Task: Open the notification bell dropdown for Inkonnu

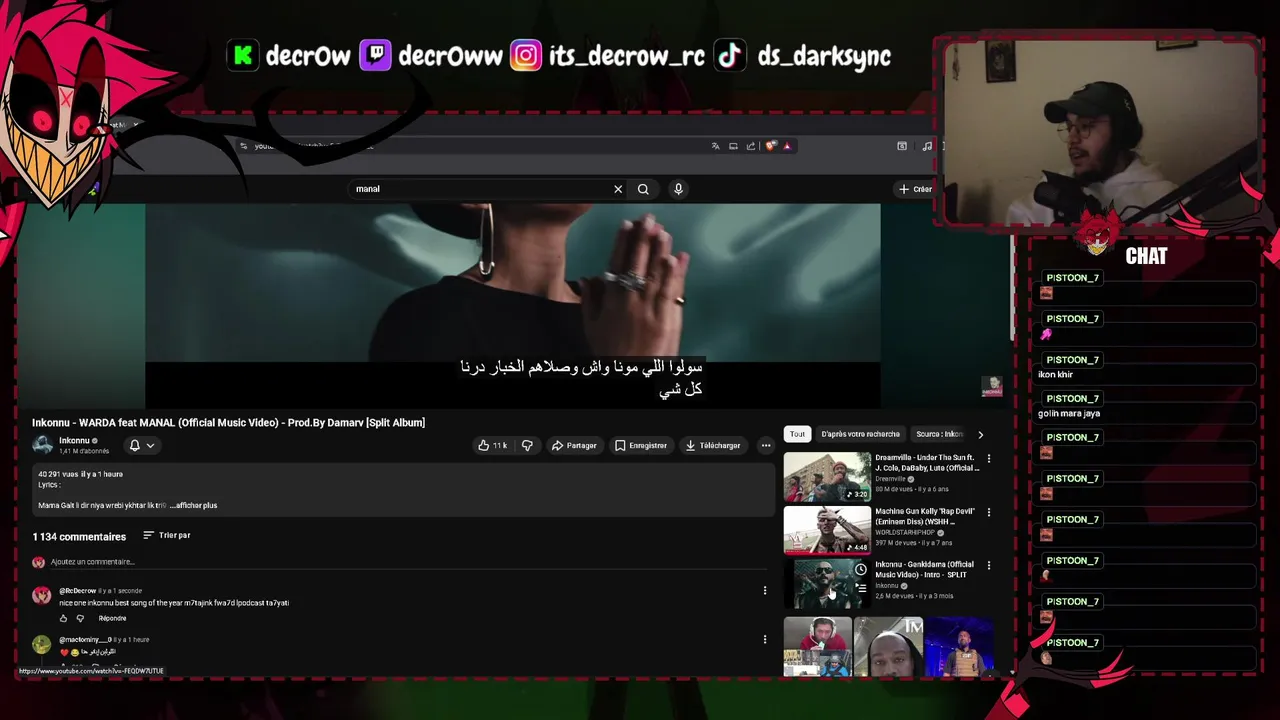Action: click(141, 445)
